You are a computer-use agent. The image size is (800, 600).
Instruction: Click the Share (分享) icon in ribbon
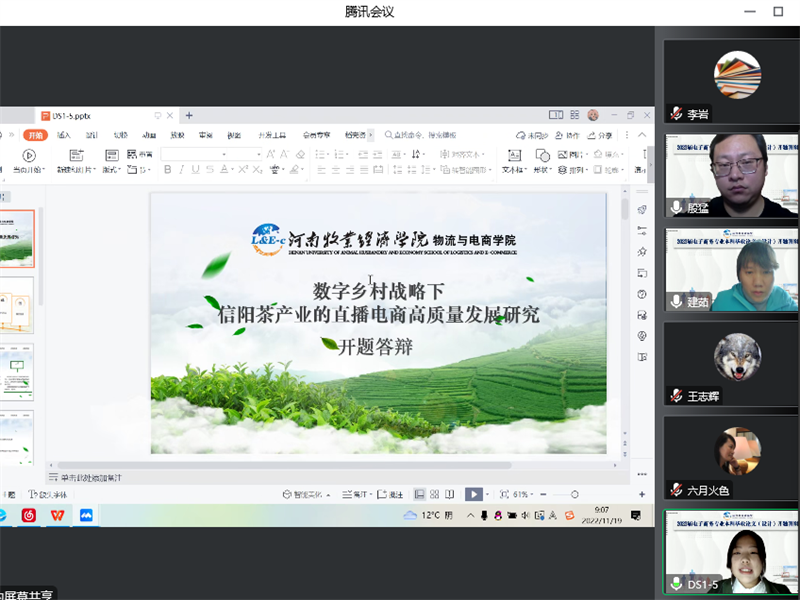pos(600,135)
